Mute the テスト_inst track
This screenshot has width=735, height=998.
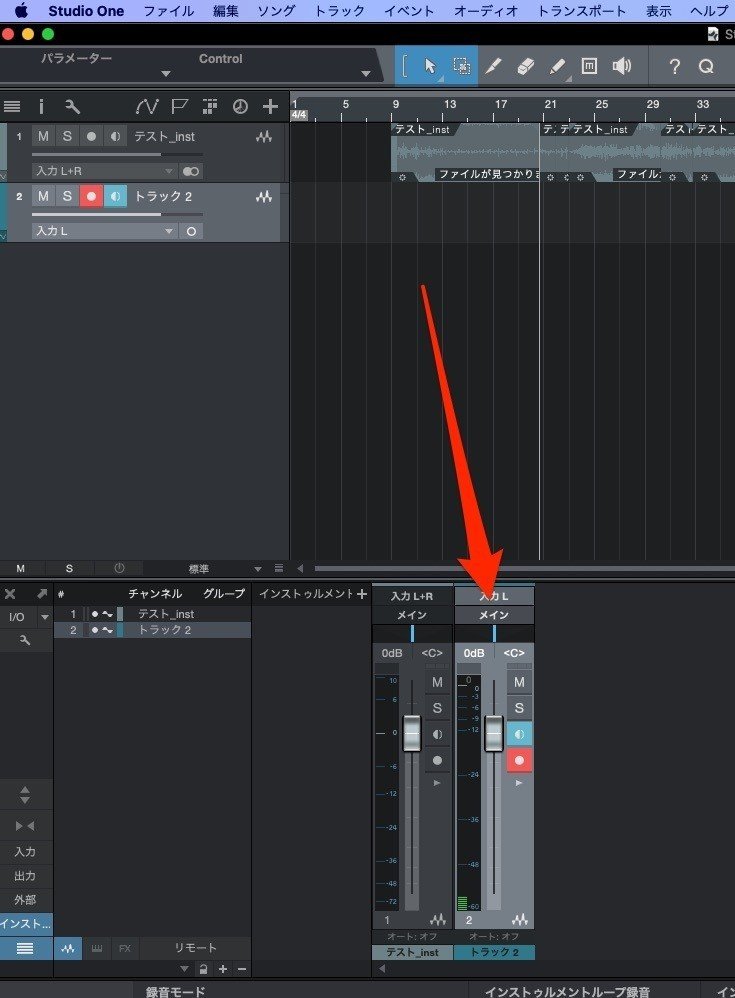[43, 136]
